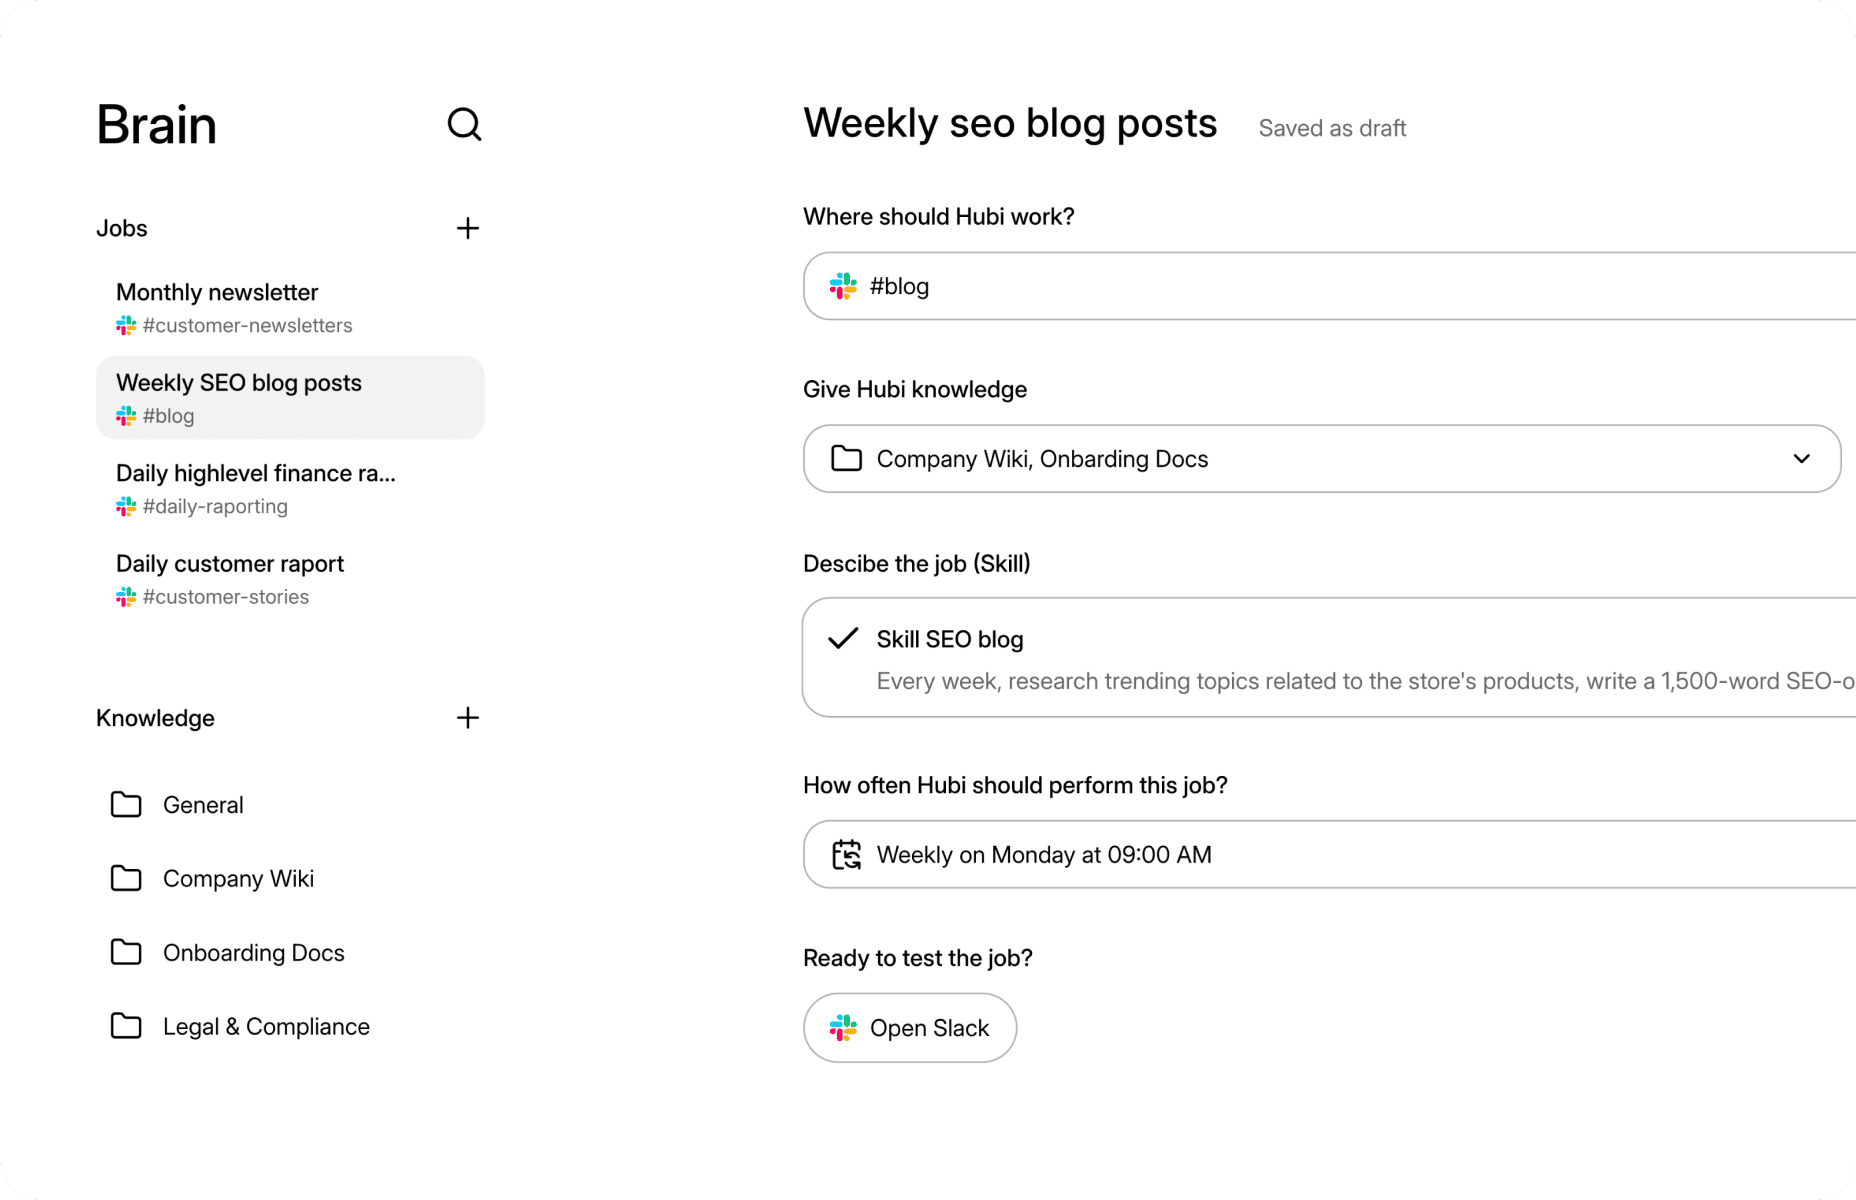Click the General folder icon
This screenshot has width=1856, height=1200.
pos(126,804)
